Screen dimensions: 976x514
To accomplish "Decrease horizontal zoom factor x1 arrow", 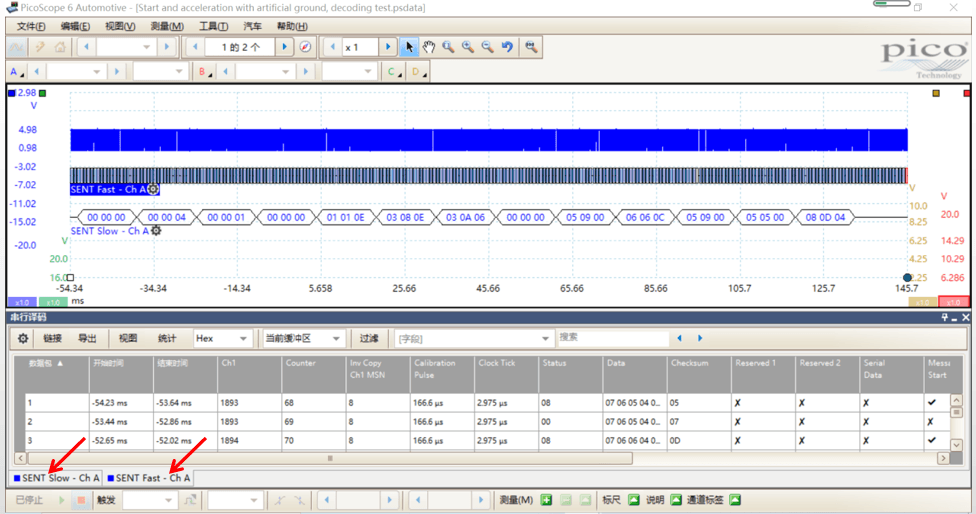I will pyautogui.click(x=332, y=47).
